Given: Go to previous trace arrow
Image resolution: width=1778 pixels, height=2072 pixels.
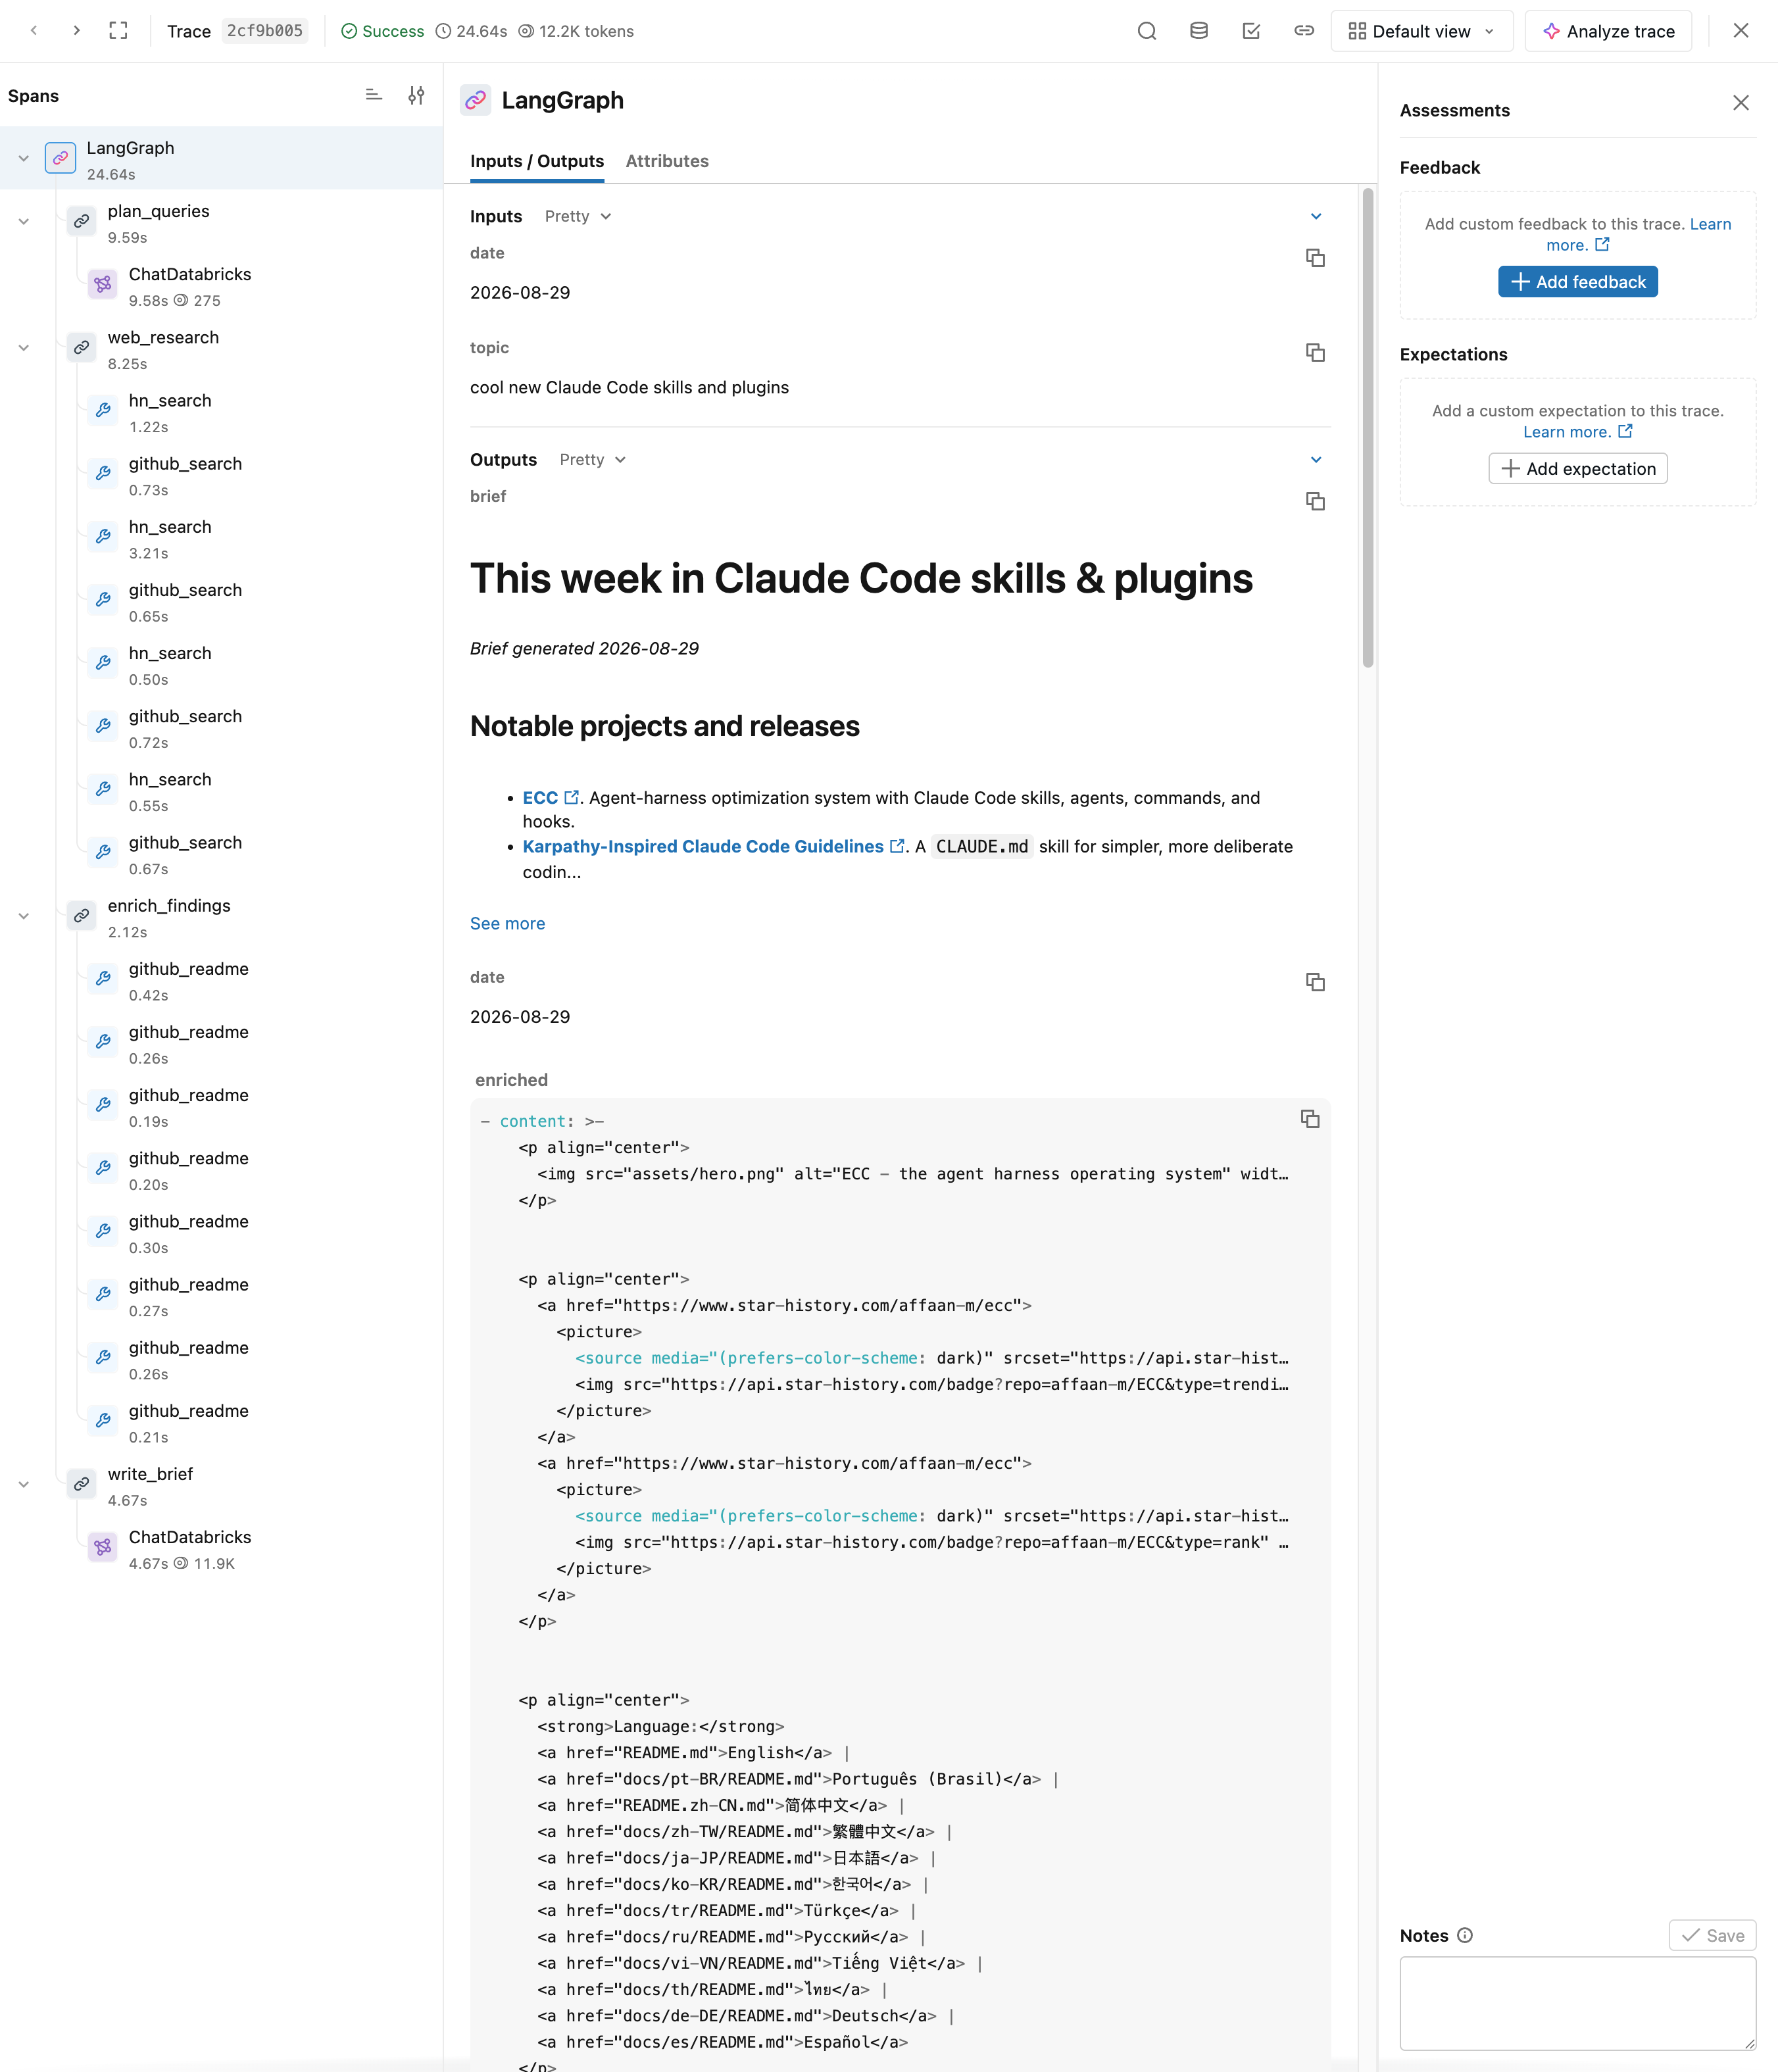Looking at the screenshot, I should (x=34, y=31).
